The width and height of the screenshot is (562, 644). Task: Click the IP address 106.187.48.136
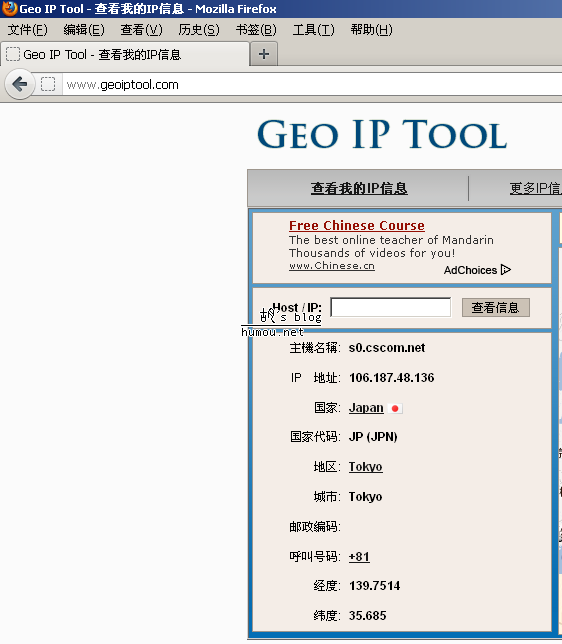[392, 378]
